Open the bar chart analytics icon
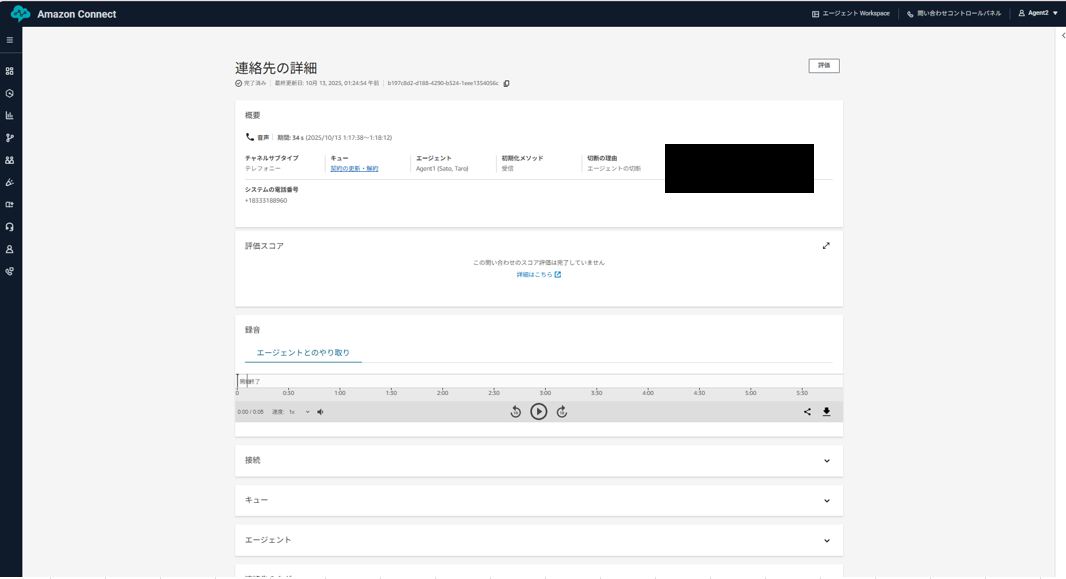 click(10, 116)
